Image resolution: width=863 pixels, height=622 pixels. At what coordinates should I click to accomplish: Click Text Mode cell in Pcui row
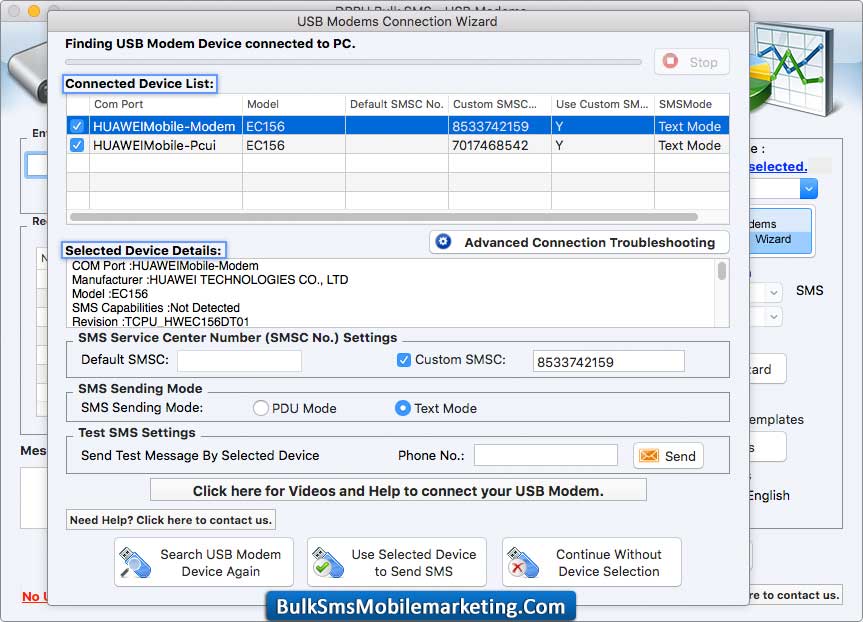690,145
